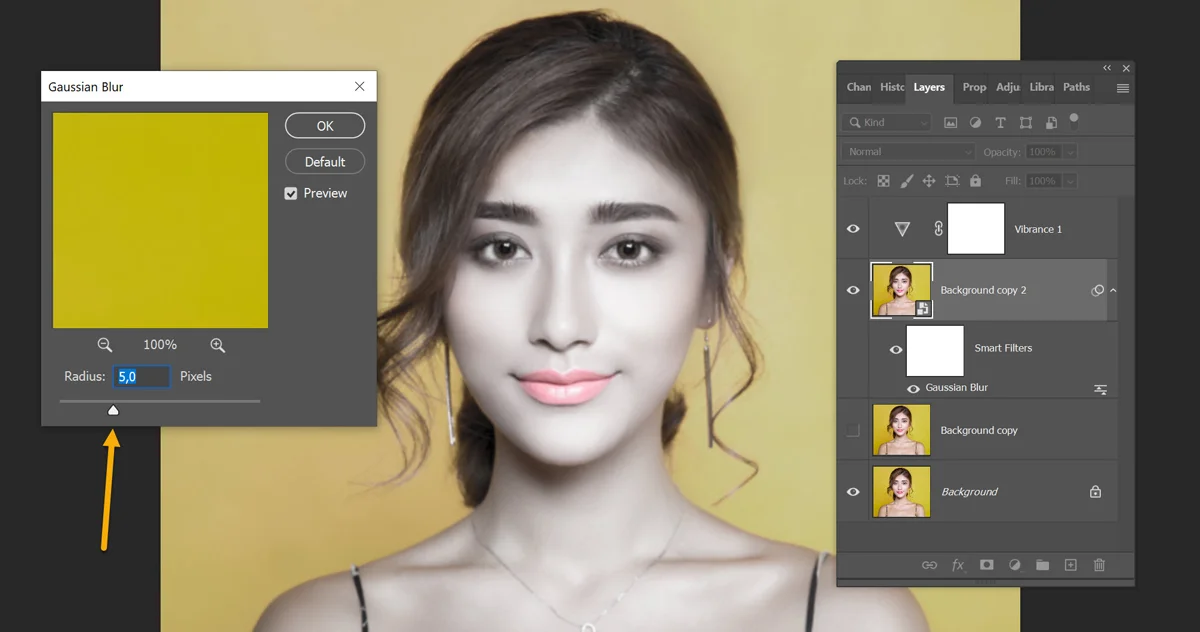Create new fill or adjustment layer icon

pos(1014,565)
